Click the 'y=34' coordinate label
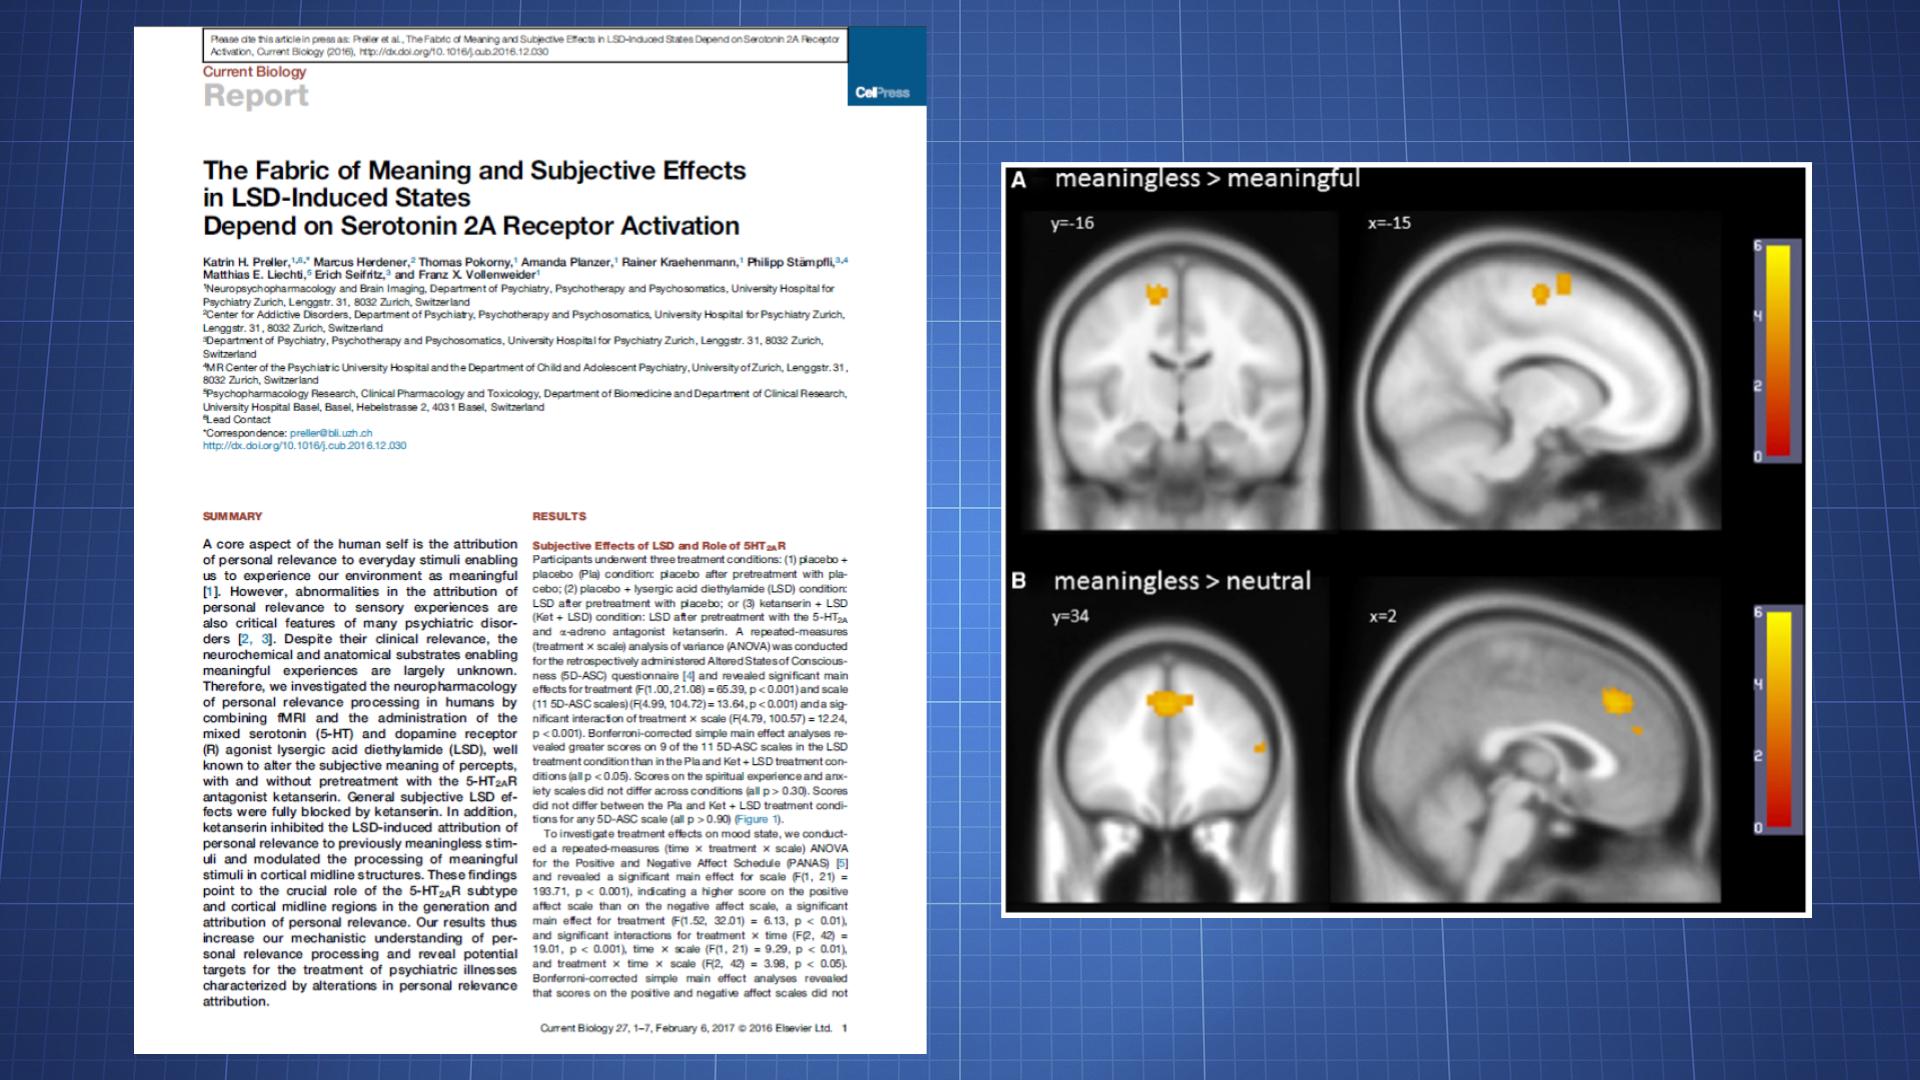1920x1080 pixels. tap(1070, 617)
